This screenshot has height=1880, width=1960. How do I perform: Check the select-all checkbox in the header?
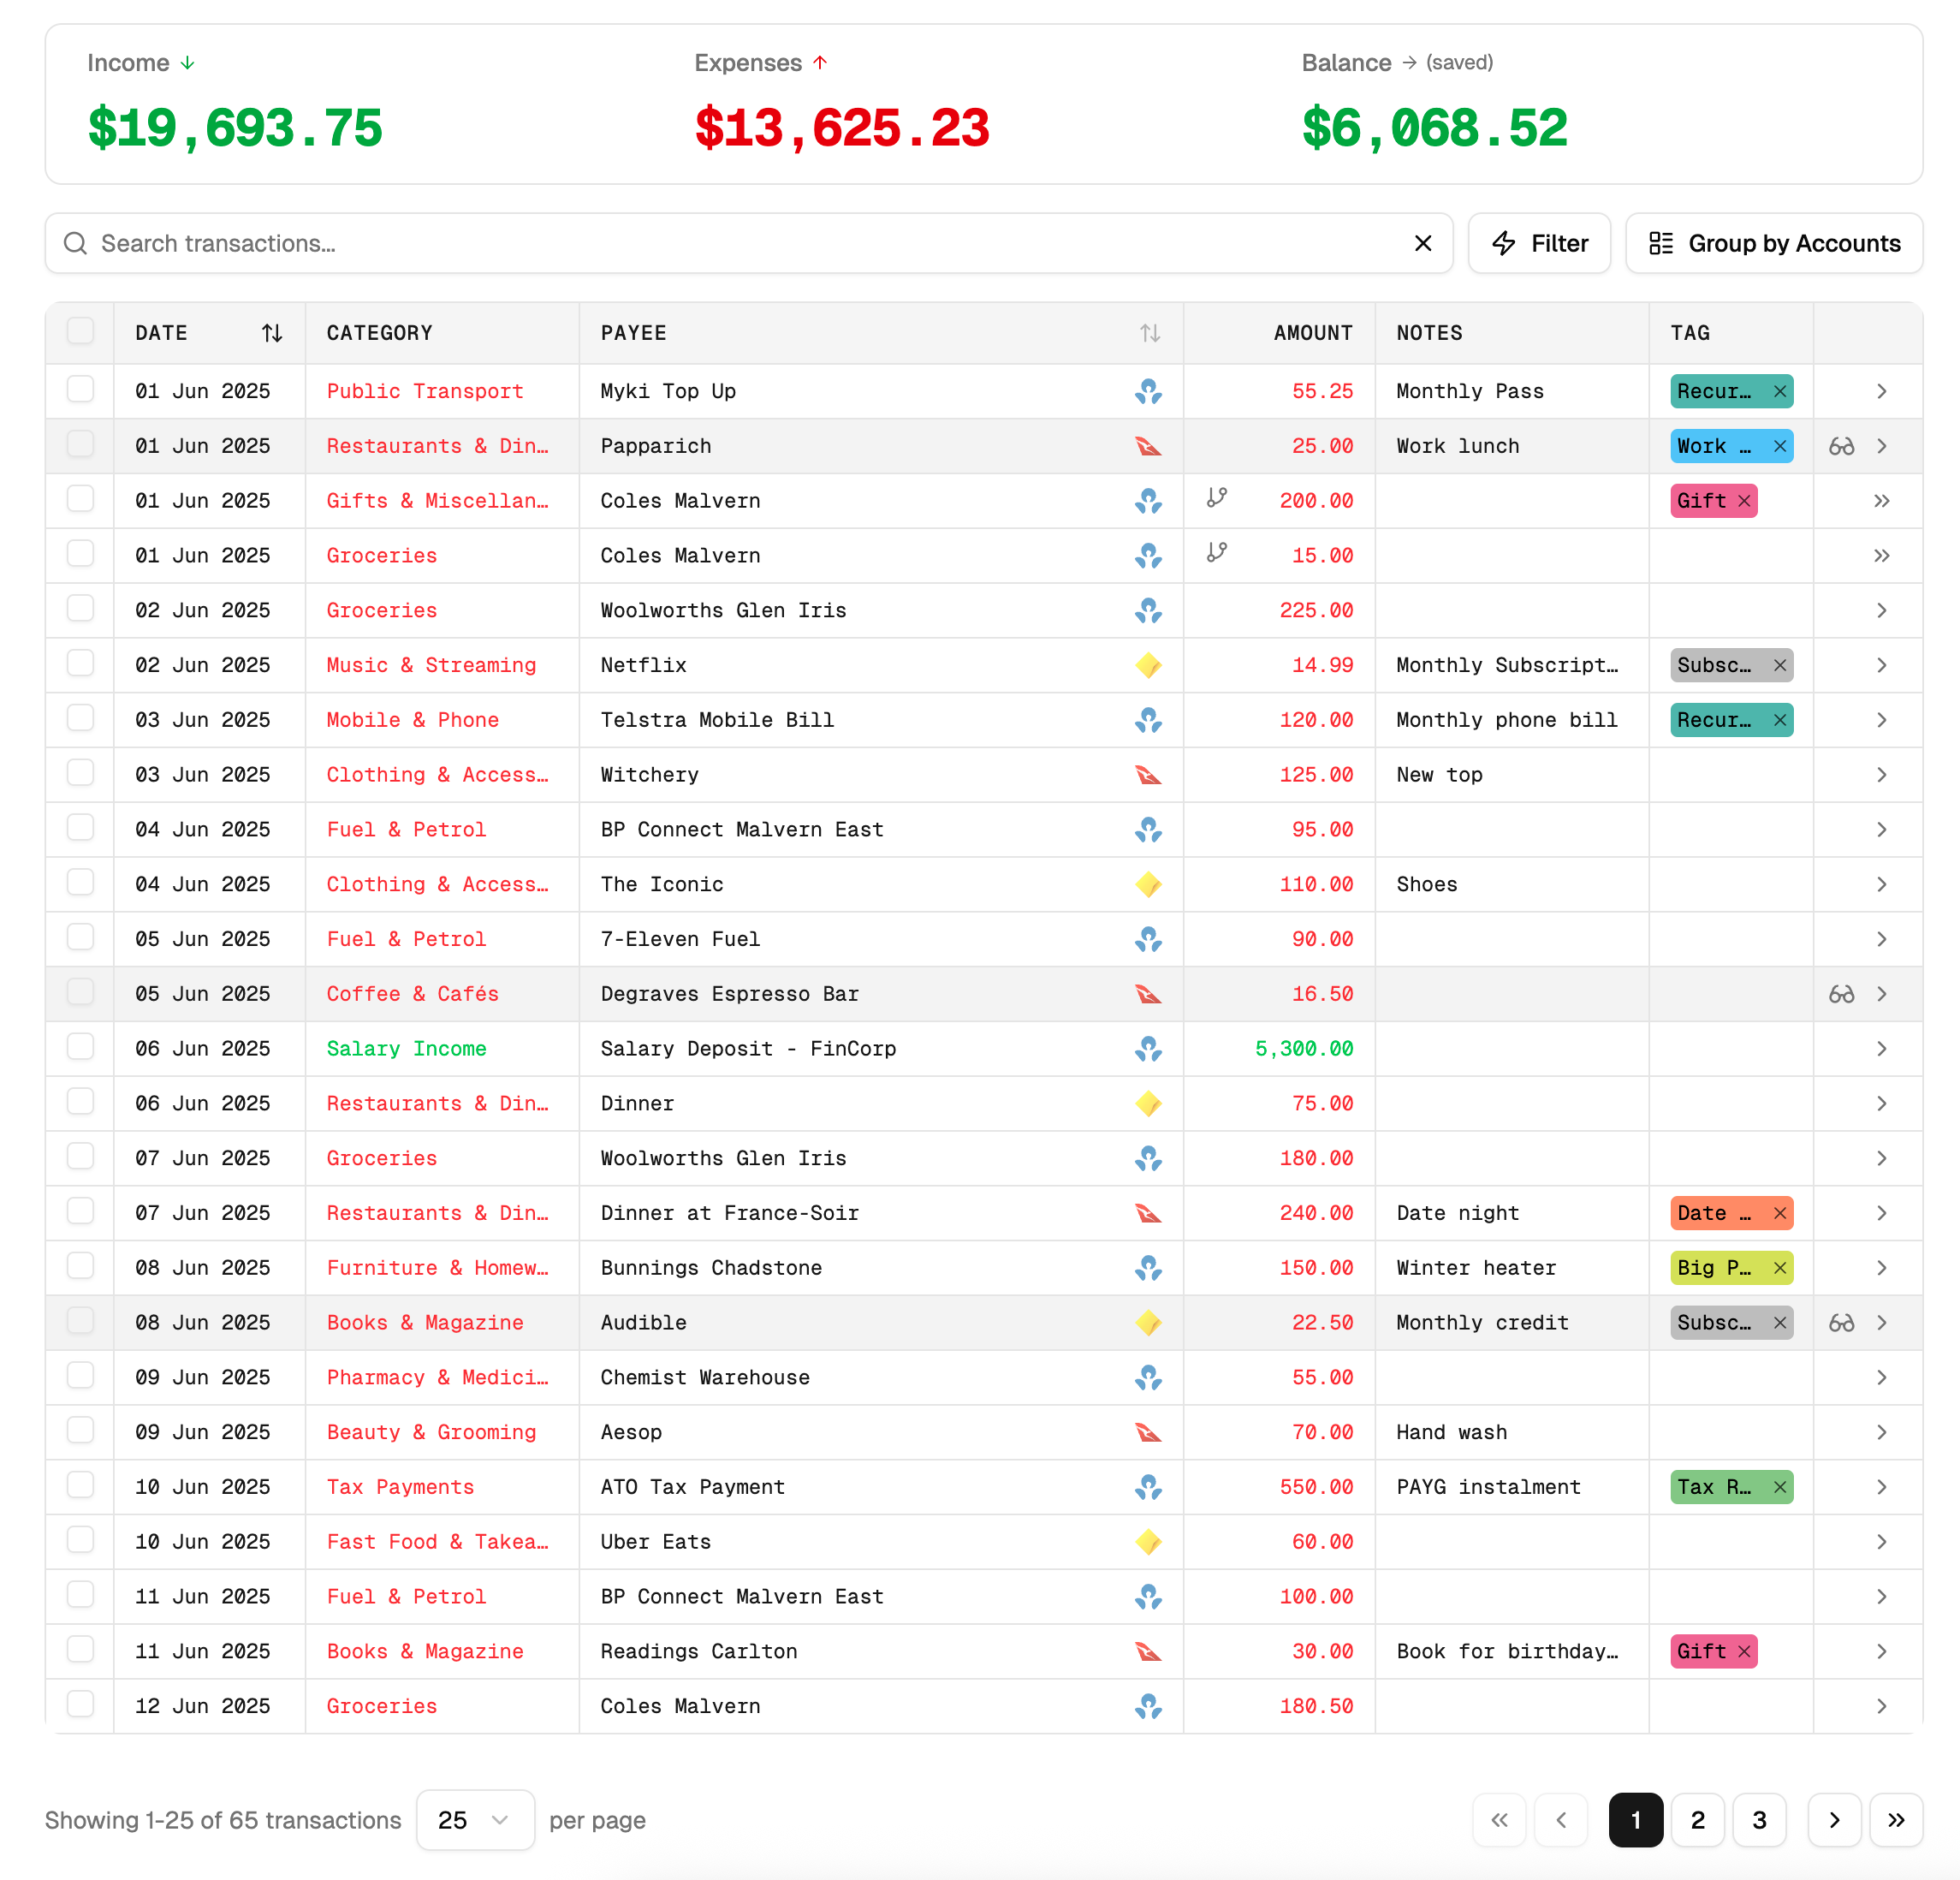tap(80, 331)
